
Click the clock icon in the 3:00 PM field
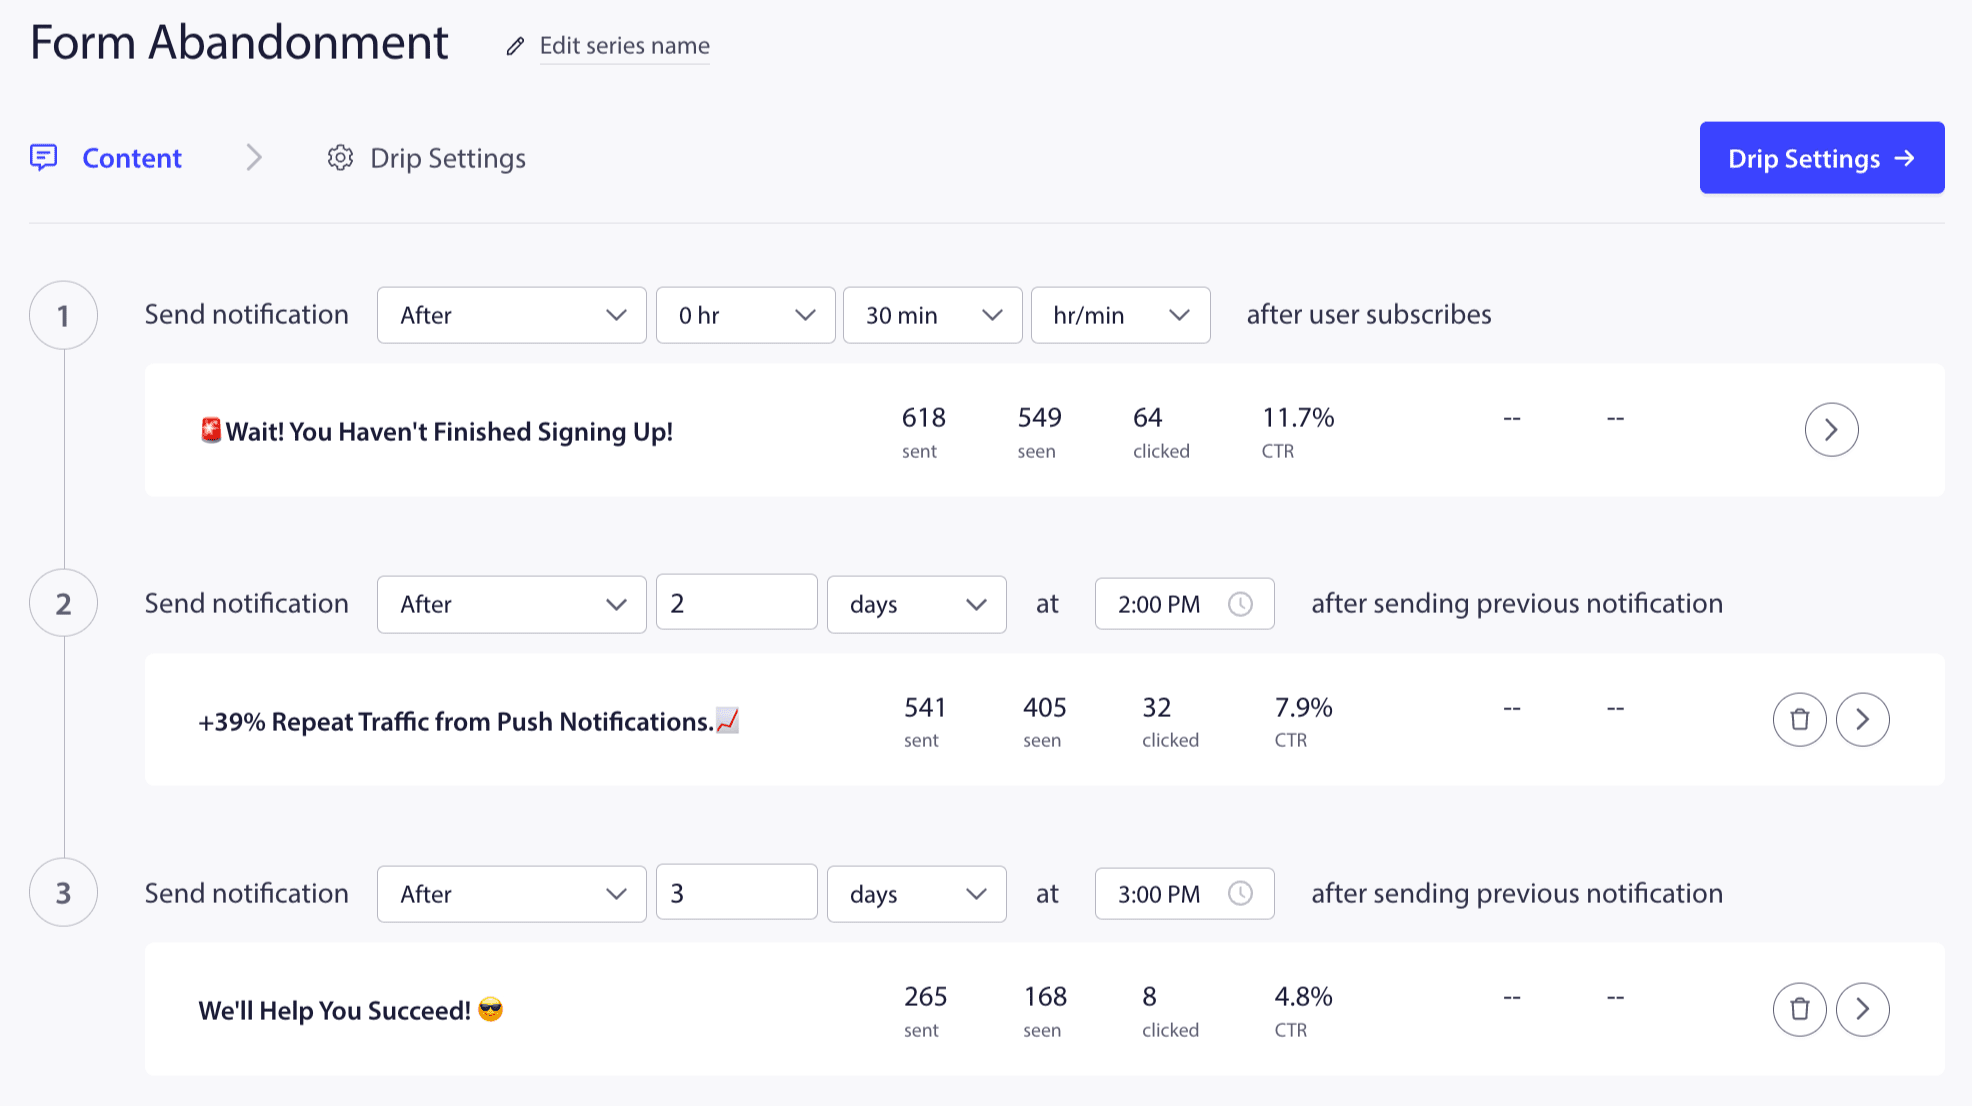(1240, 893)
